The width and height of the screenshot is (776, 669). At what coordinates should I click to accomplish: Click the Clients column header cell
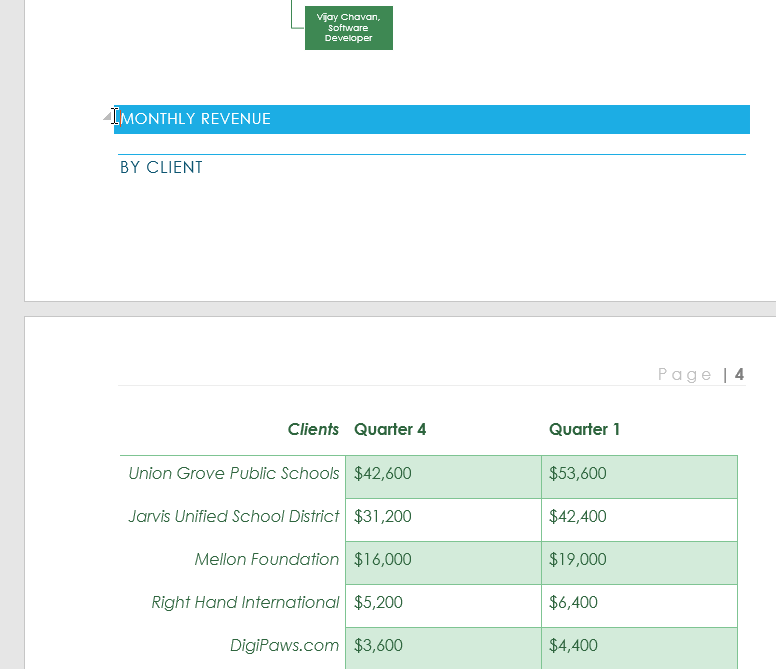click(313, 430)
